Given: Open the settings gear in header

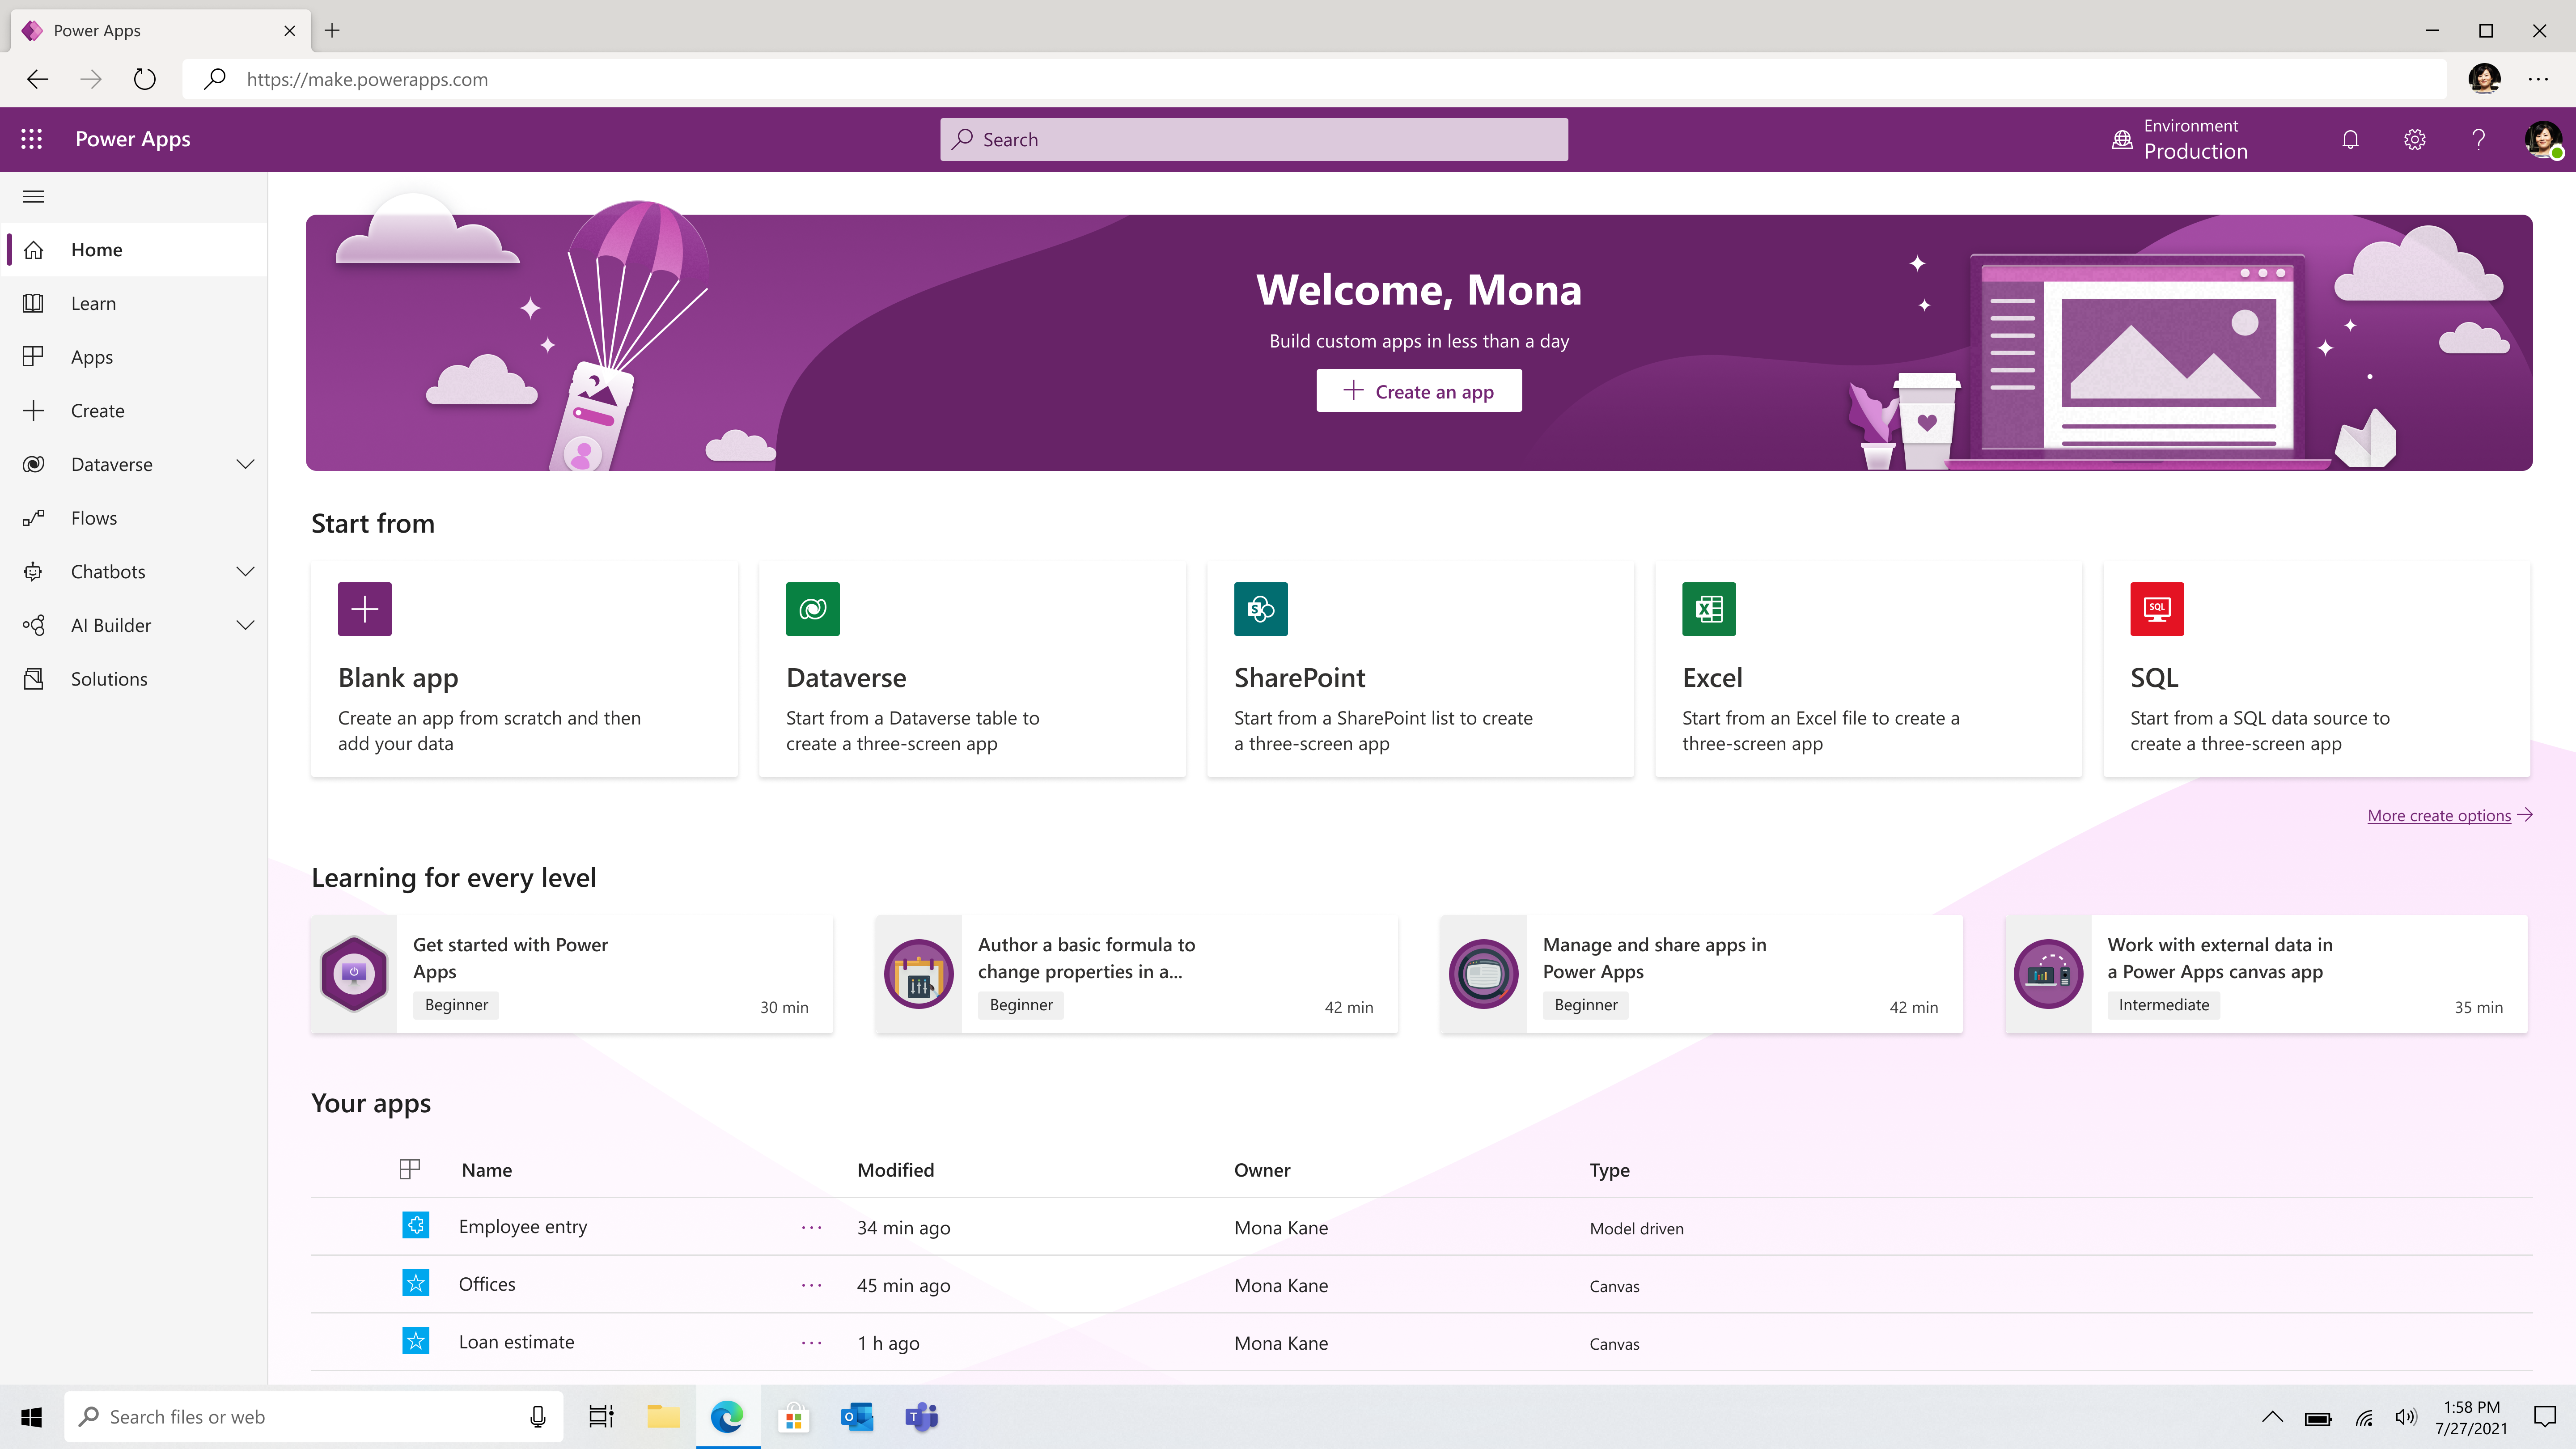Looking at the screenshot, I should coord(2414,140).
